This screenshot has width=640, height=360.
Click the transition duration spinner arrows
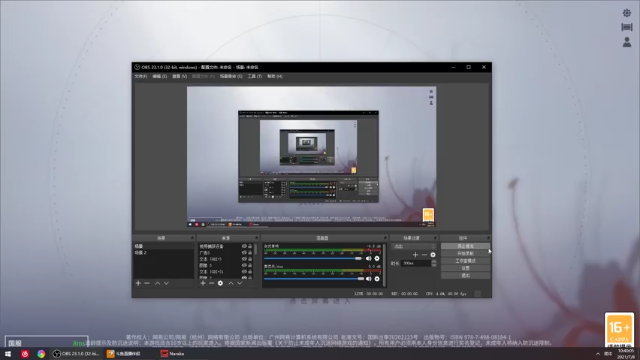point(433,264)
